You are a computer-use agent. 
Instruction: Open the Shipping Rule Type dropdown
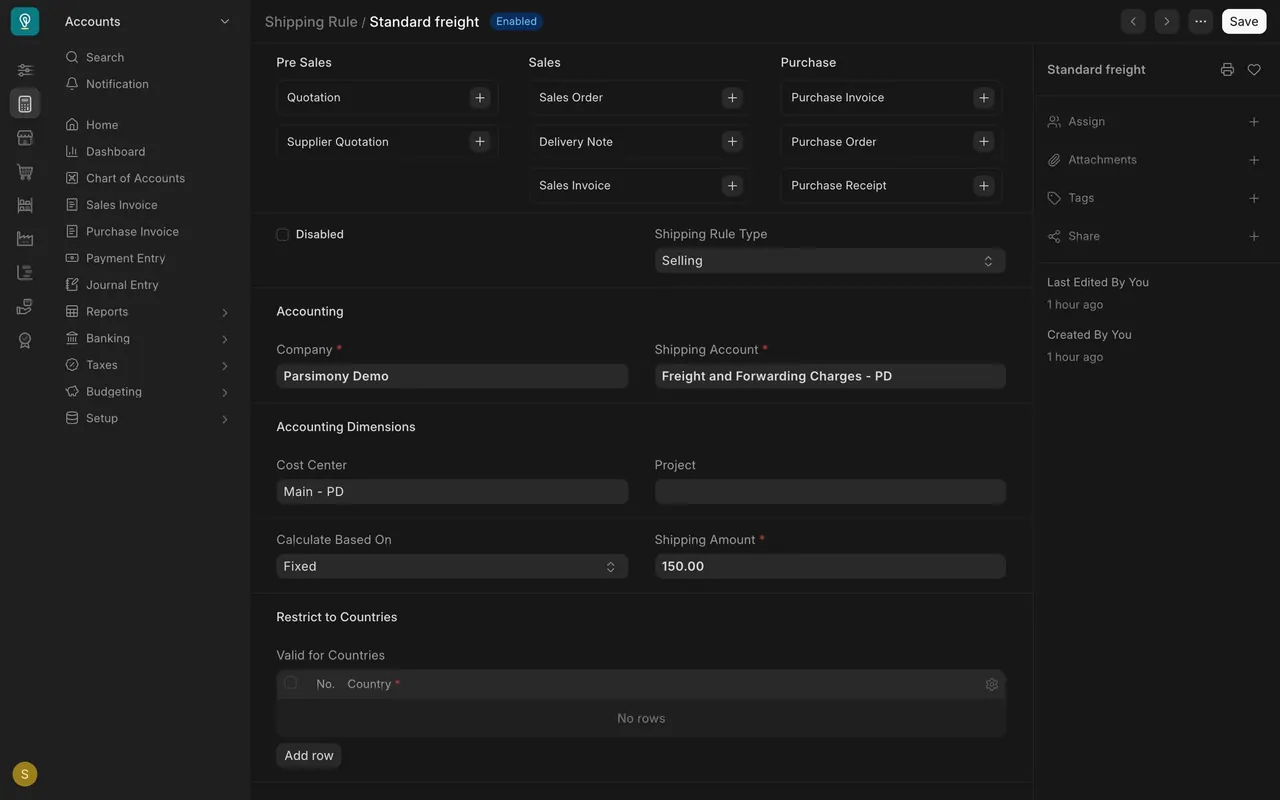coord(830,261)
